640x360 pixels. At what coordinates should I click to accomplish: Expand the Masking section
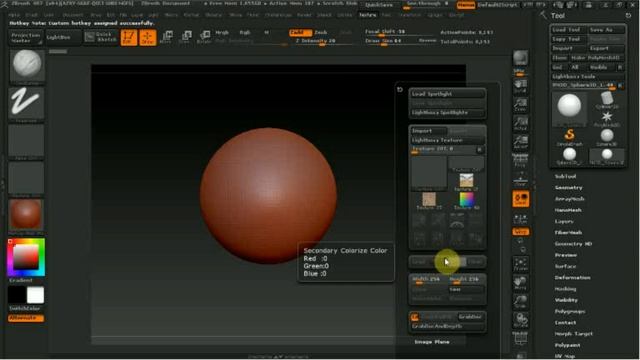pyautogui.click(x=565, y=289)
